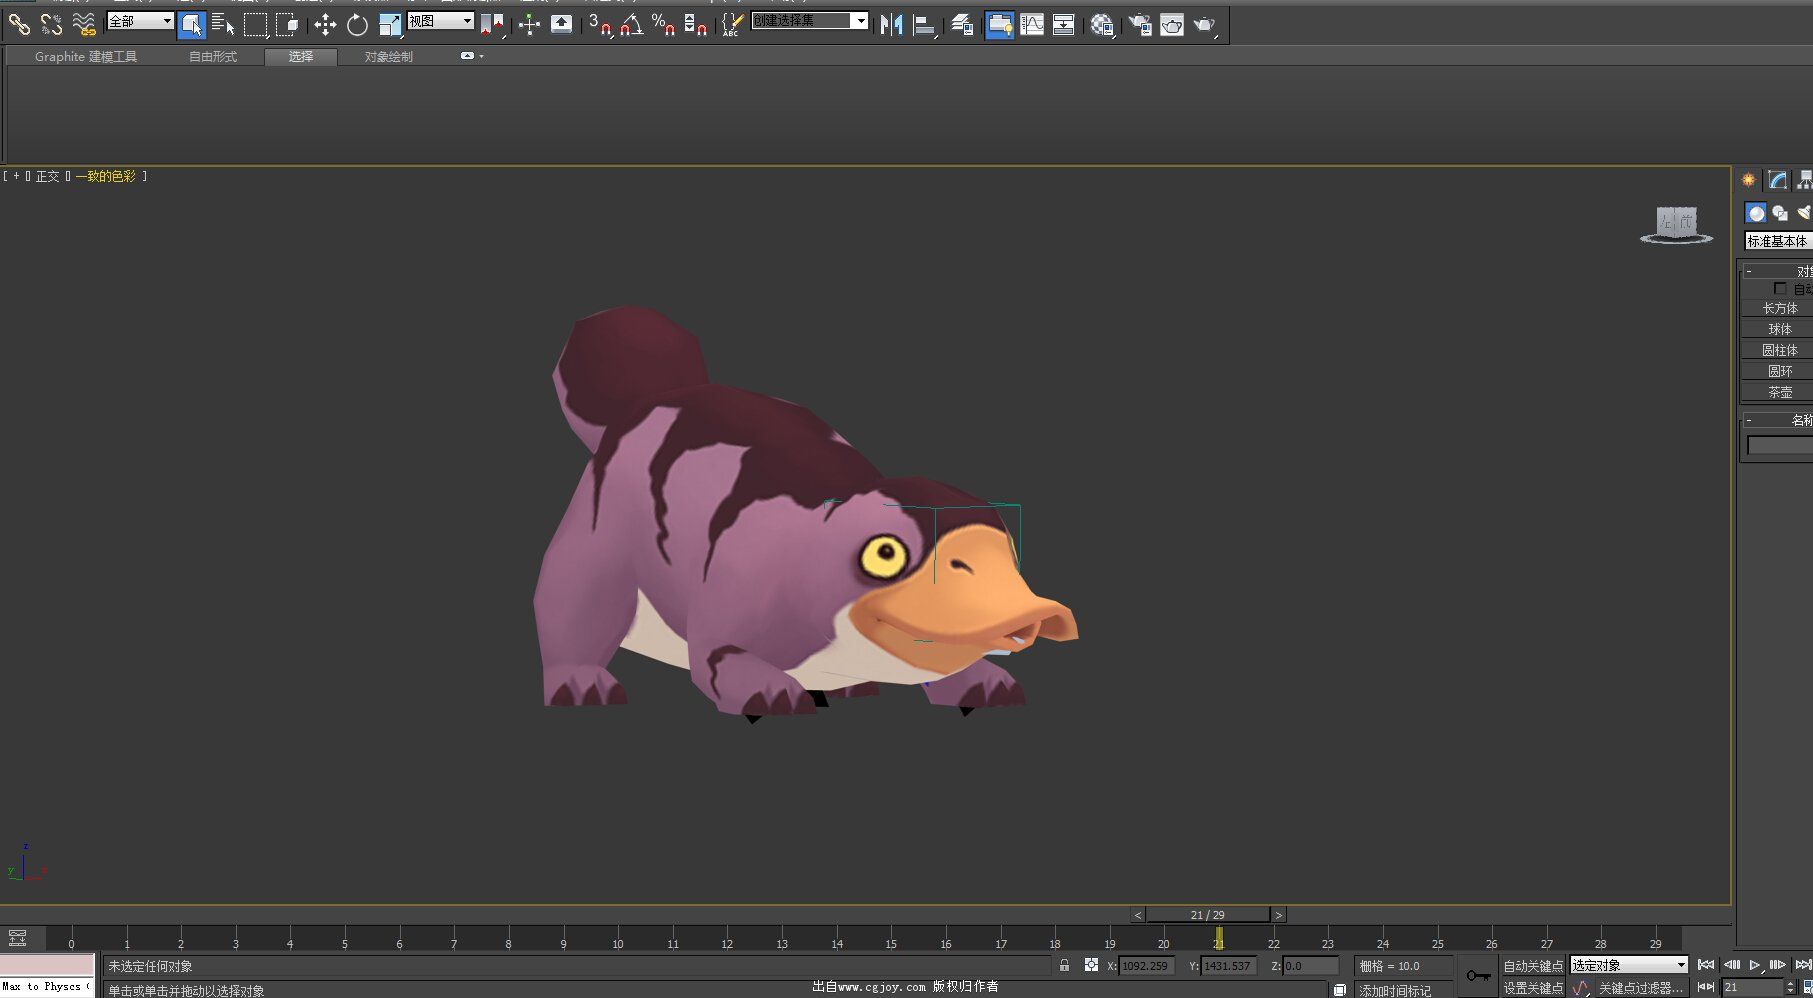The image size is (1813, 998).
Task: Toggle the 3D Snaps button
Action: [600, 25]
